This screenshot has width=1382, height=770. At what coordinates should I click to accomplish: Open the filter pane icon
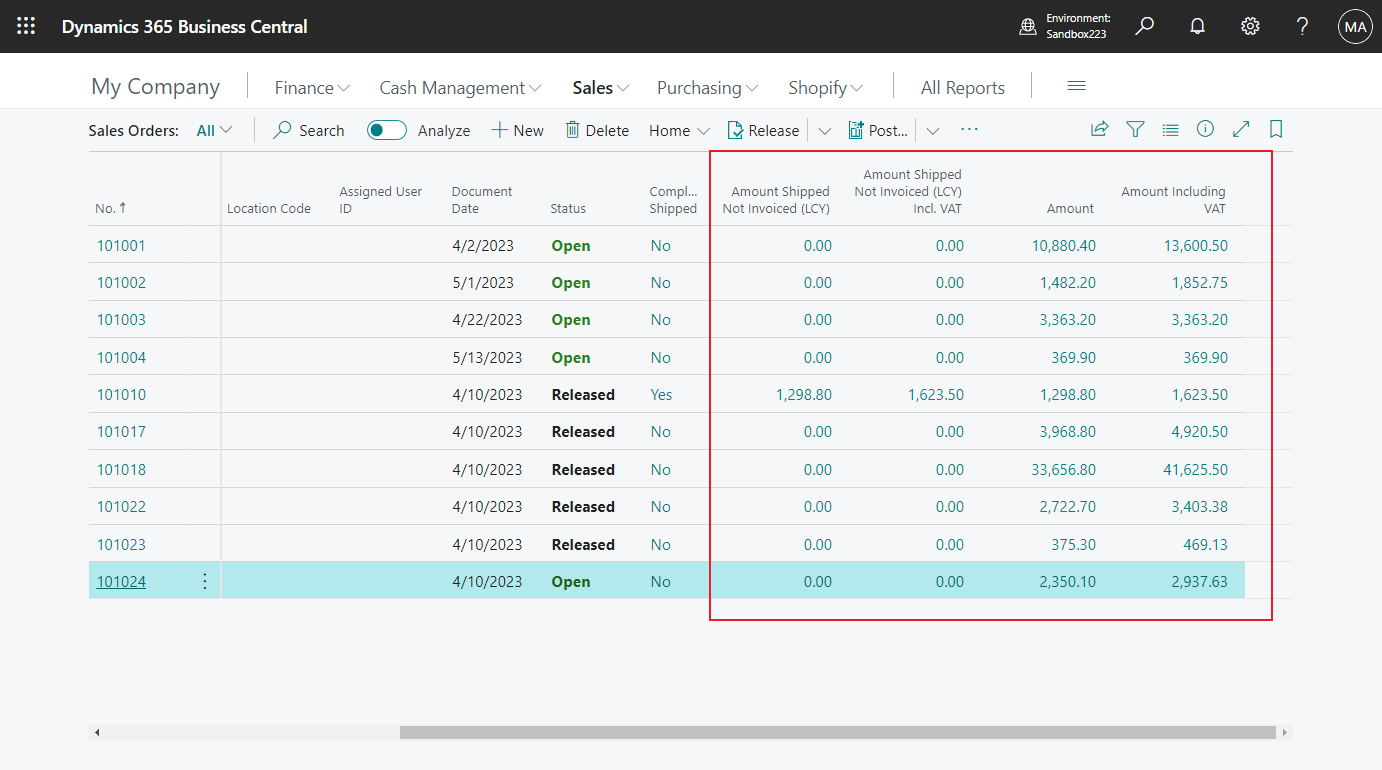tap(1135, 129)
